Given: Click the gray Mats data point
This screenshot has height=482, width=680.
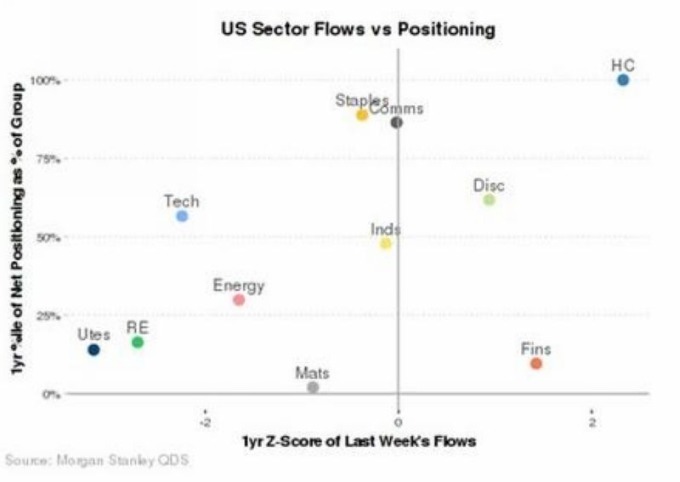Looking at the screenshot, I should point(313,387).
